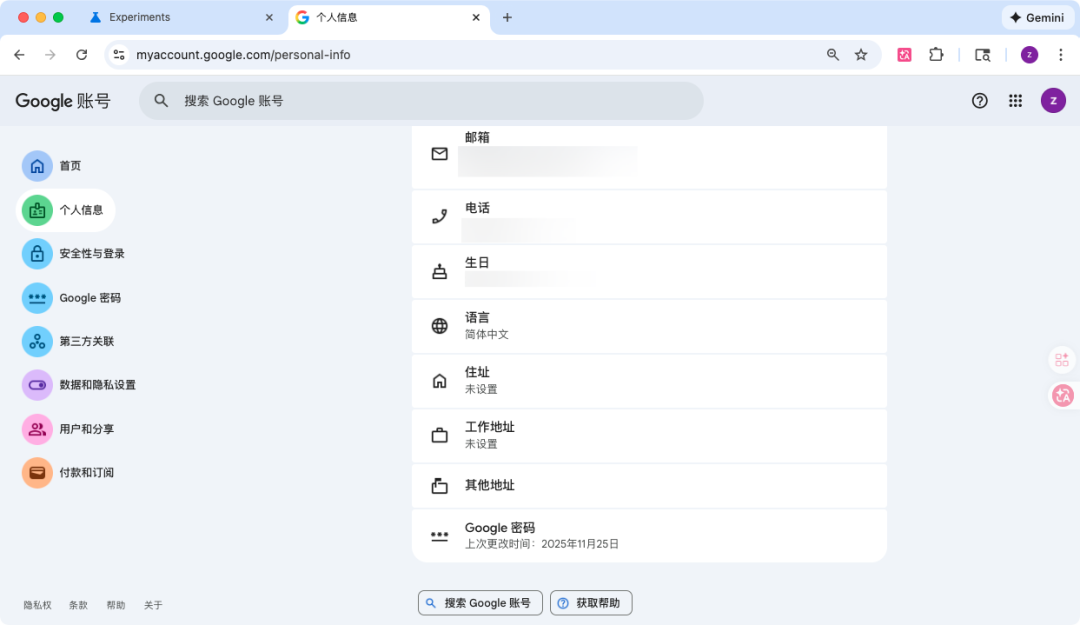1080x625 pixels.
Task: Open the 帮助 footer link
Action: 116,605
